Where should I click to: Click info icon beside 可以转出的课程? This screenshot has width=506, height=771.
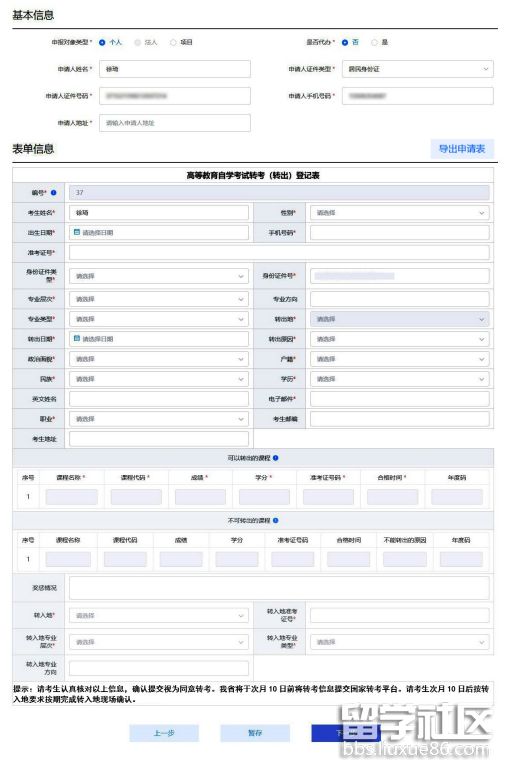pyautogui.click(x=275, y=458)
